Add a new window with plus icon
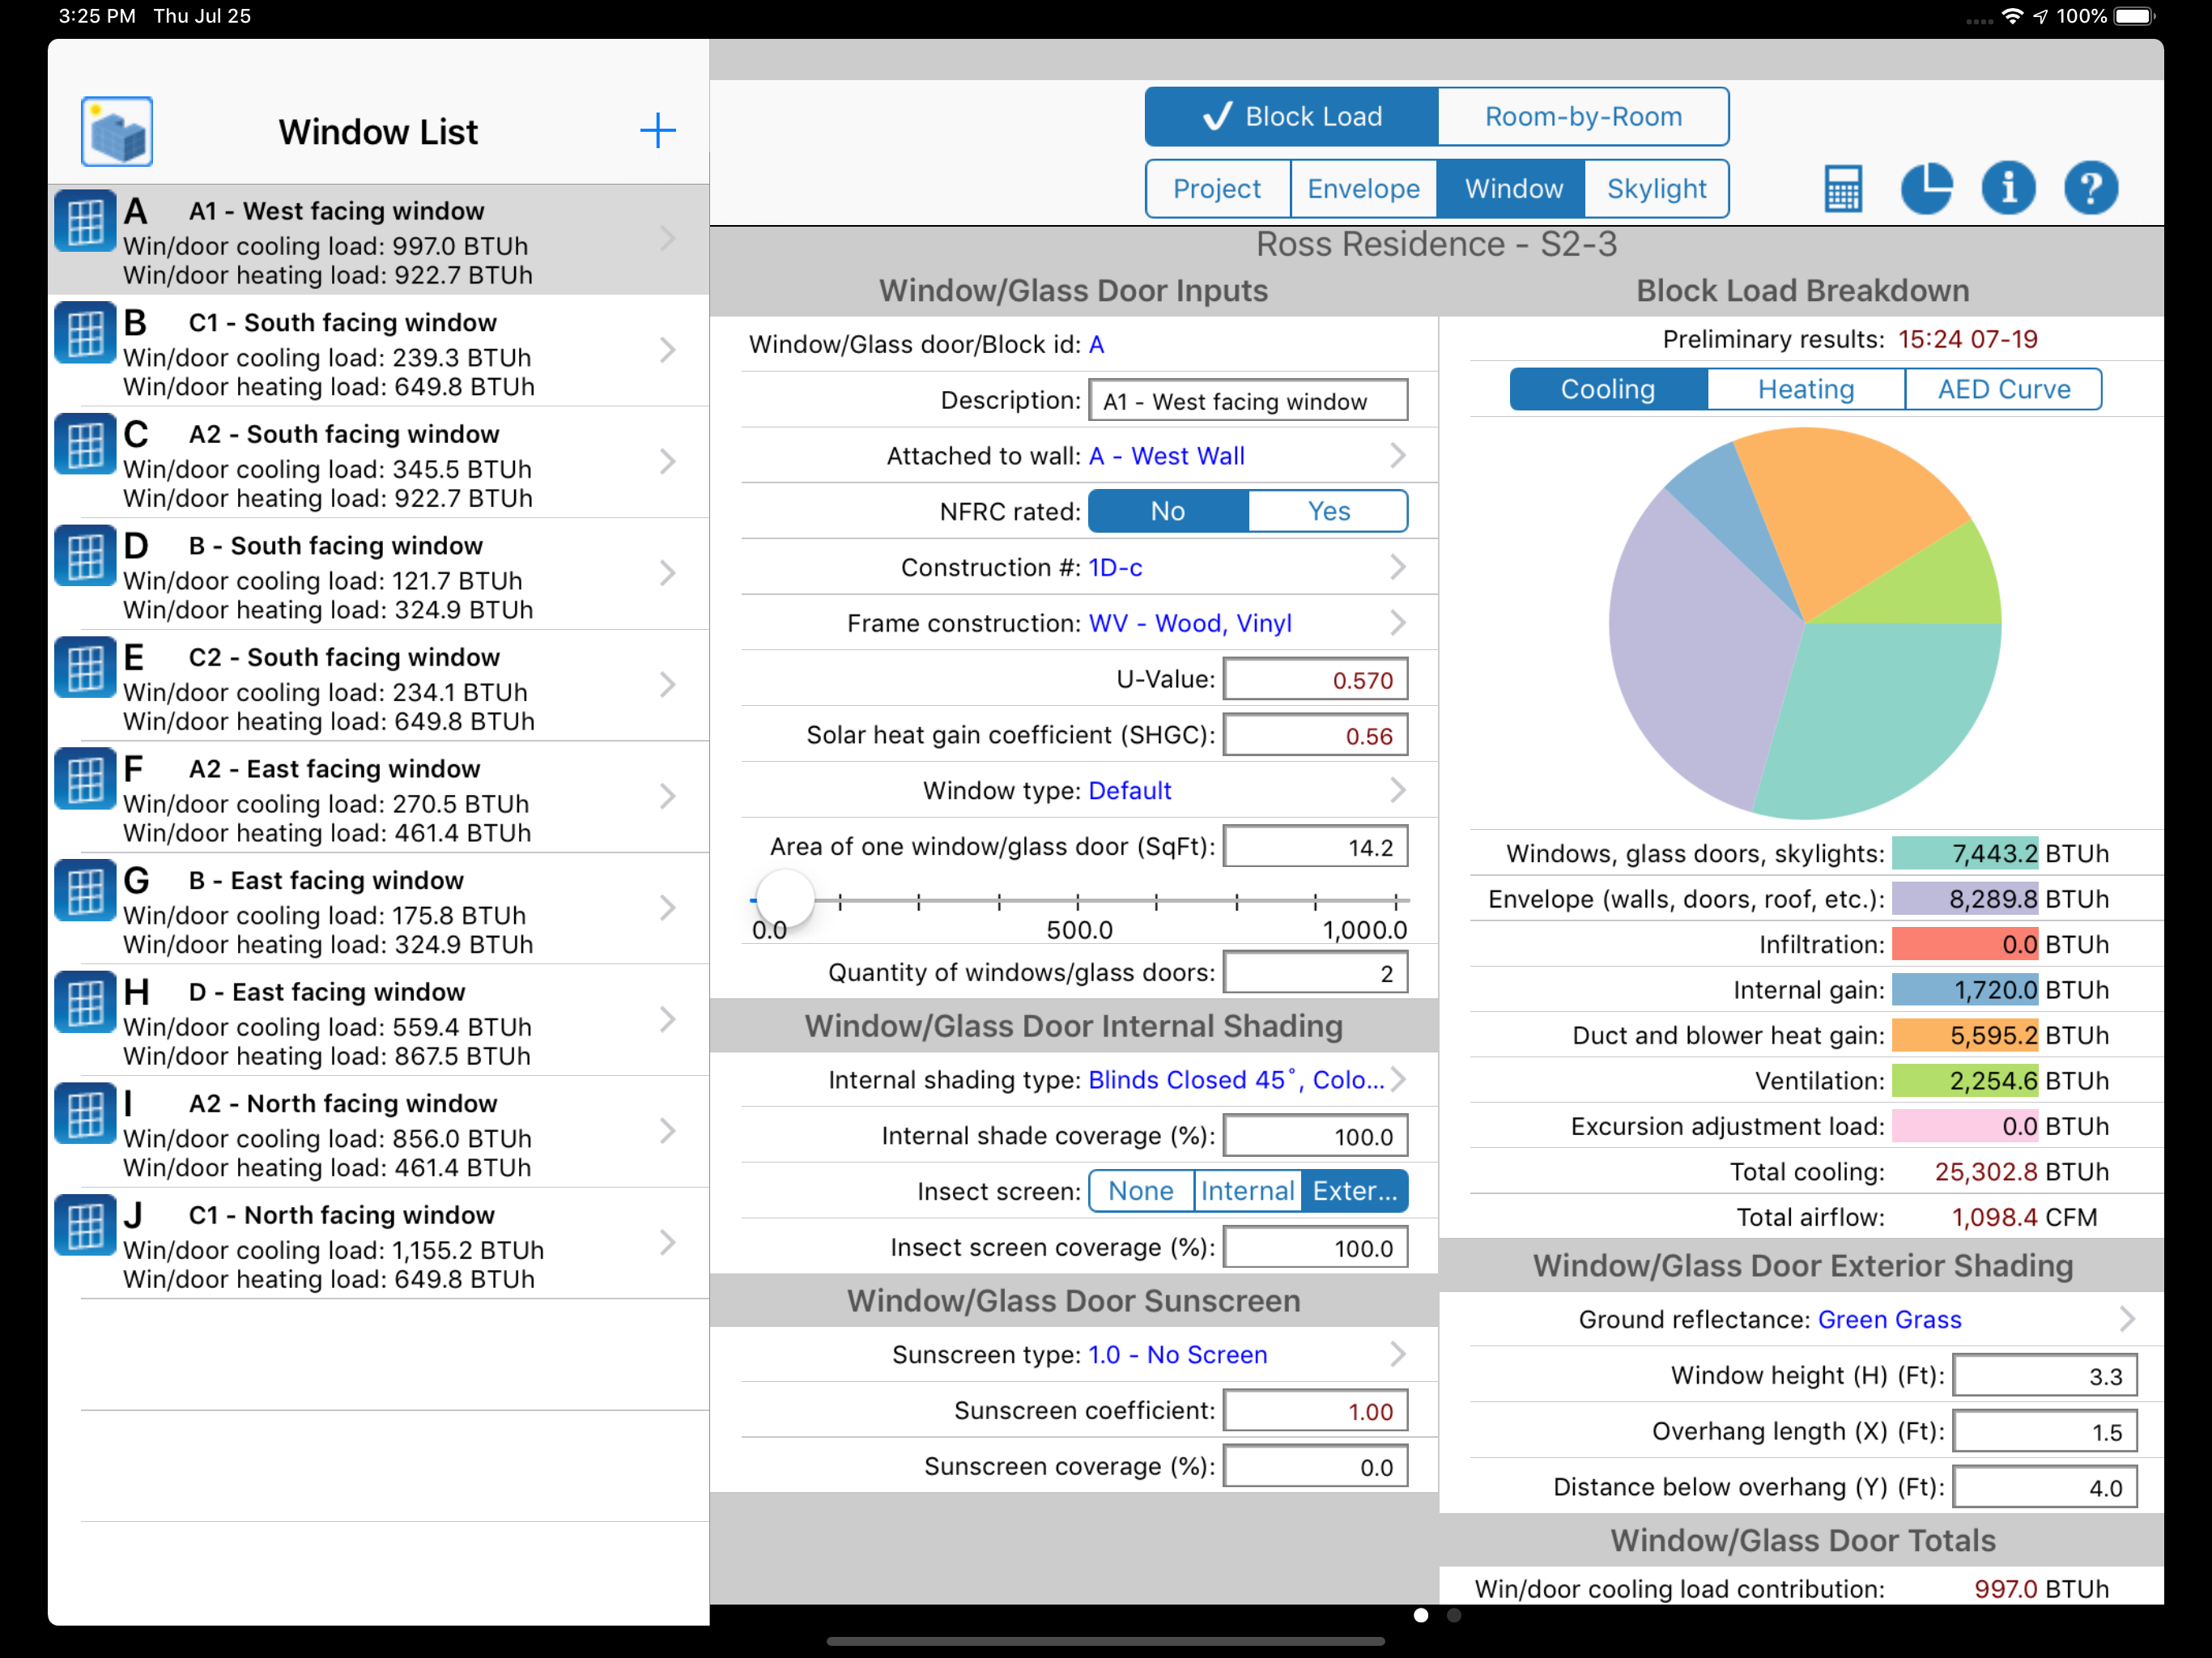Image resolution: width=2212 pixels, height=1658 pixels. pyautogui.click(x=657, y=131)
